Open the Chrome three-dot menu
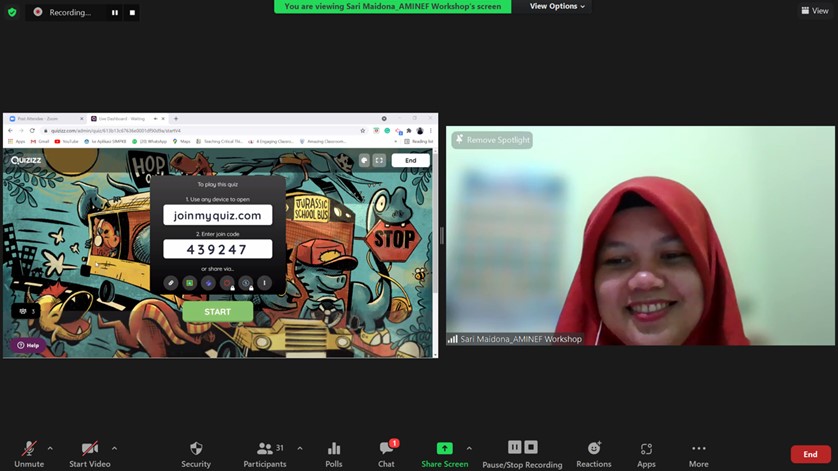This screenshot has height=471, width=838. [x=431, y=130]
